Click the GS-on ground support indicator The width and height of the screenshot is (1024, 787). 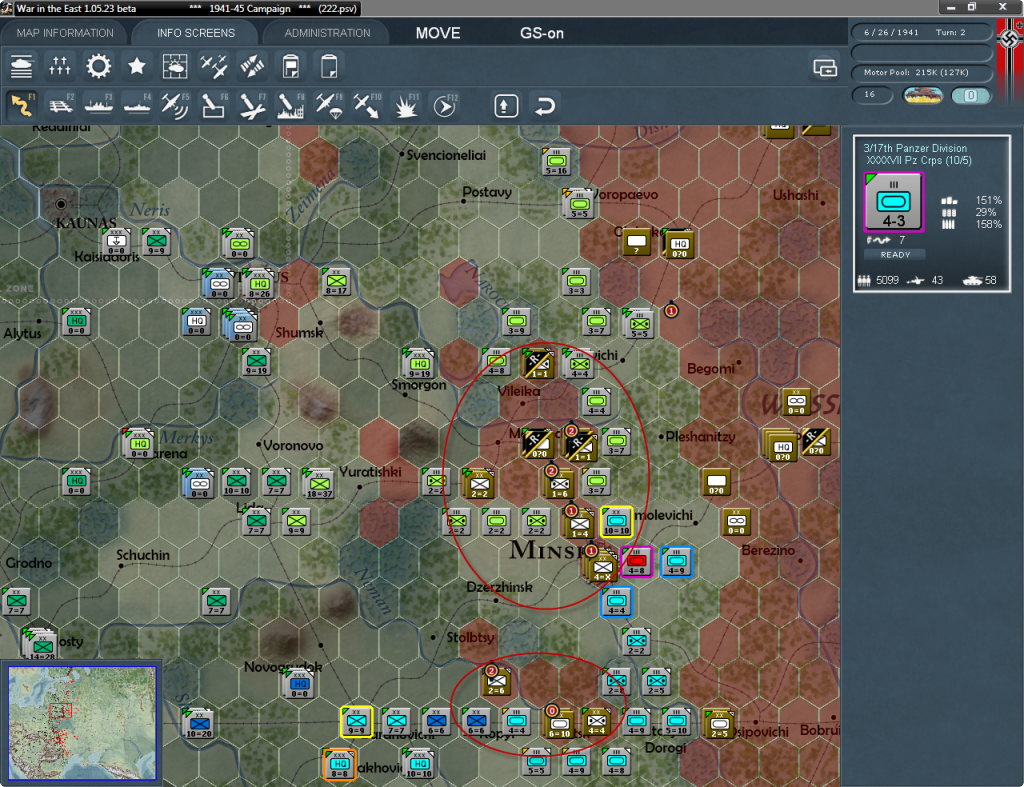[541, 33]
